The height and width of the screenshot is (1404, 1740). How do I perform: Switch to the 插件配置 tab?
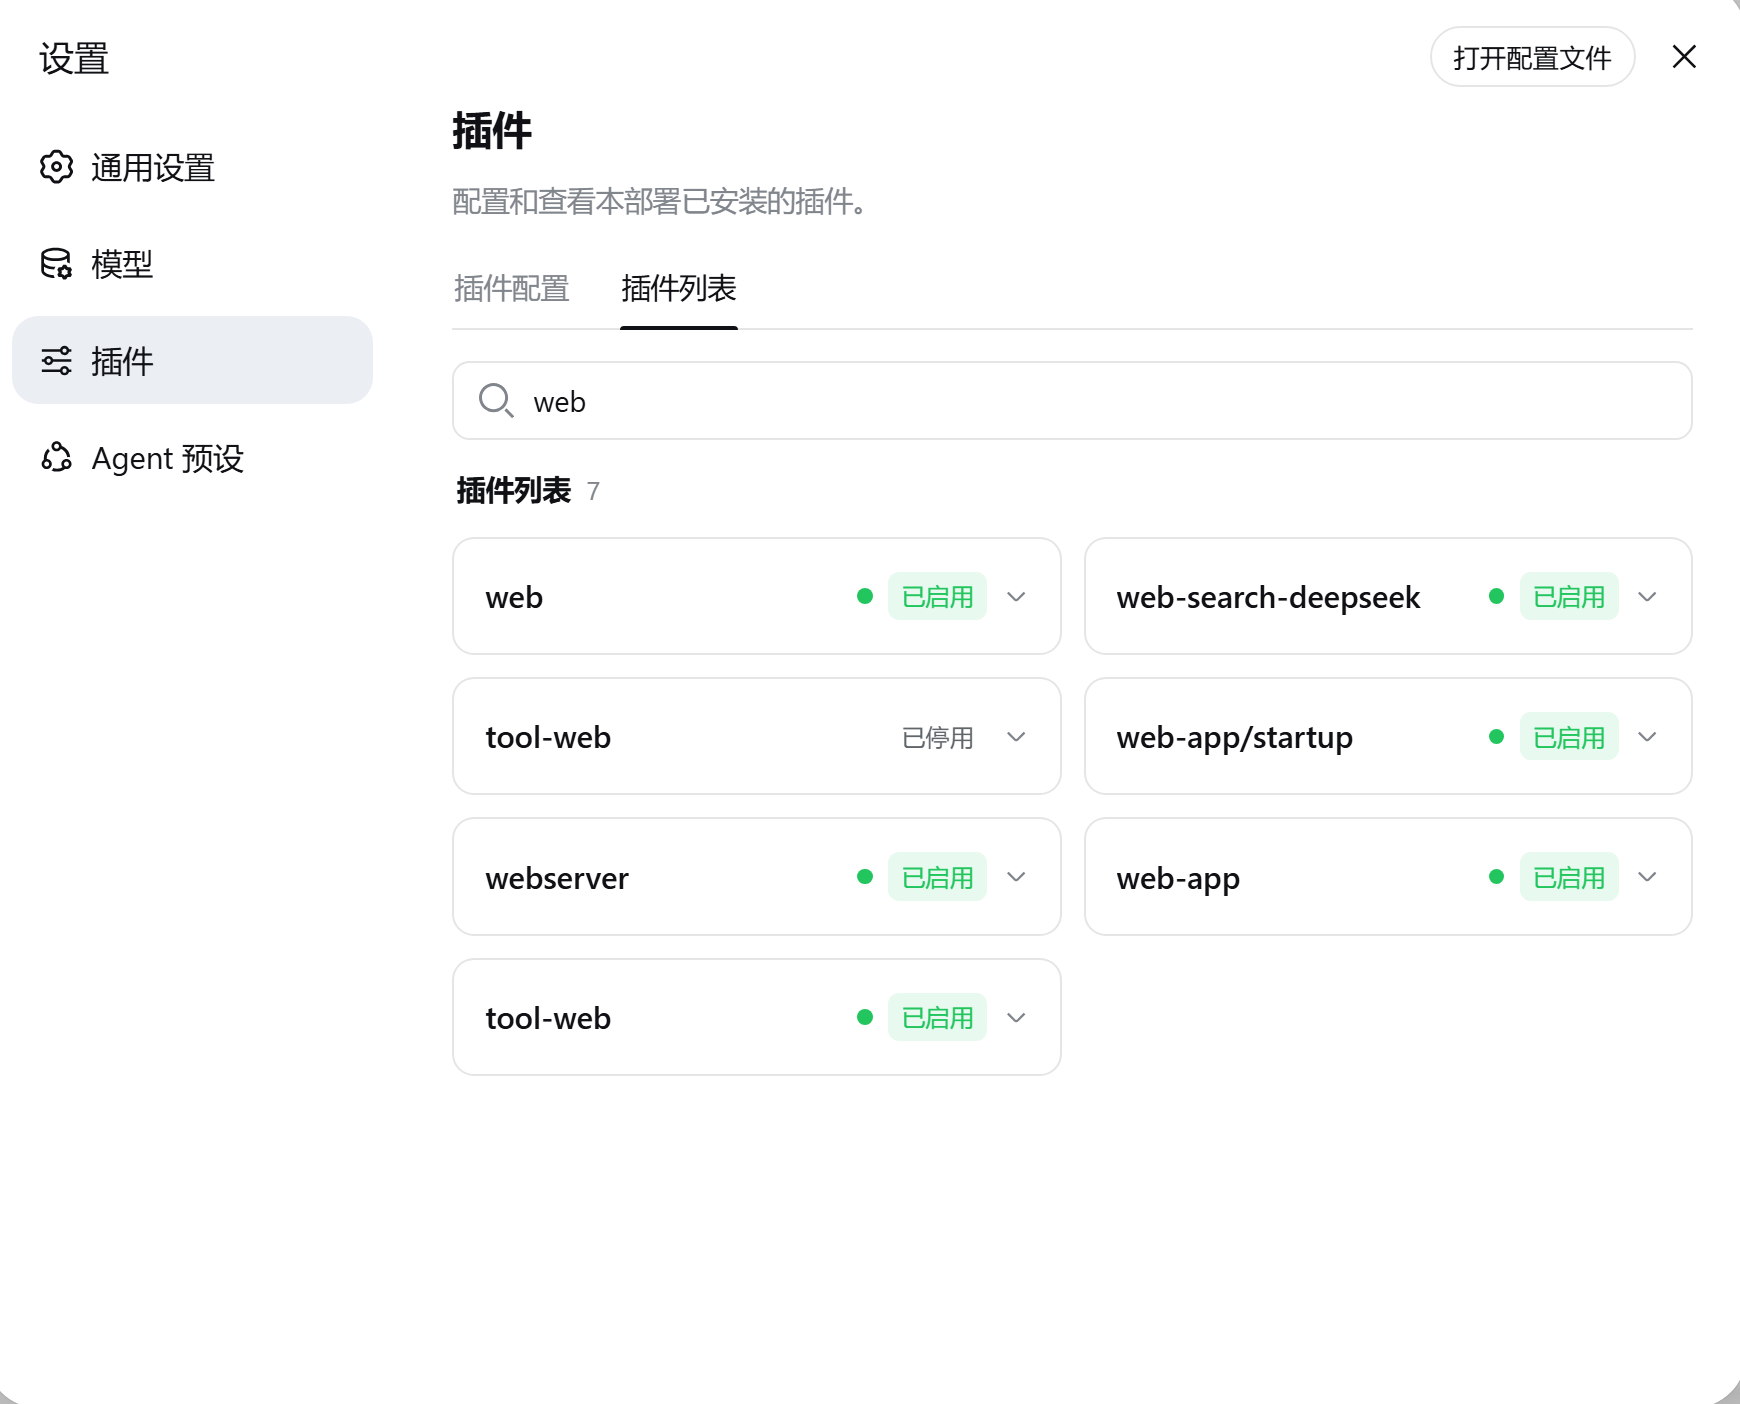point(511,289)
